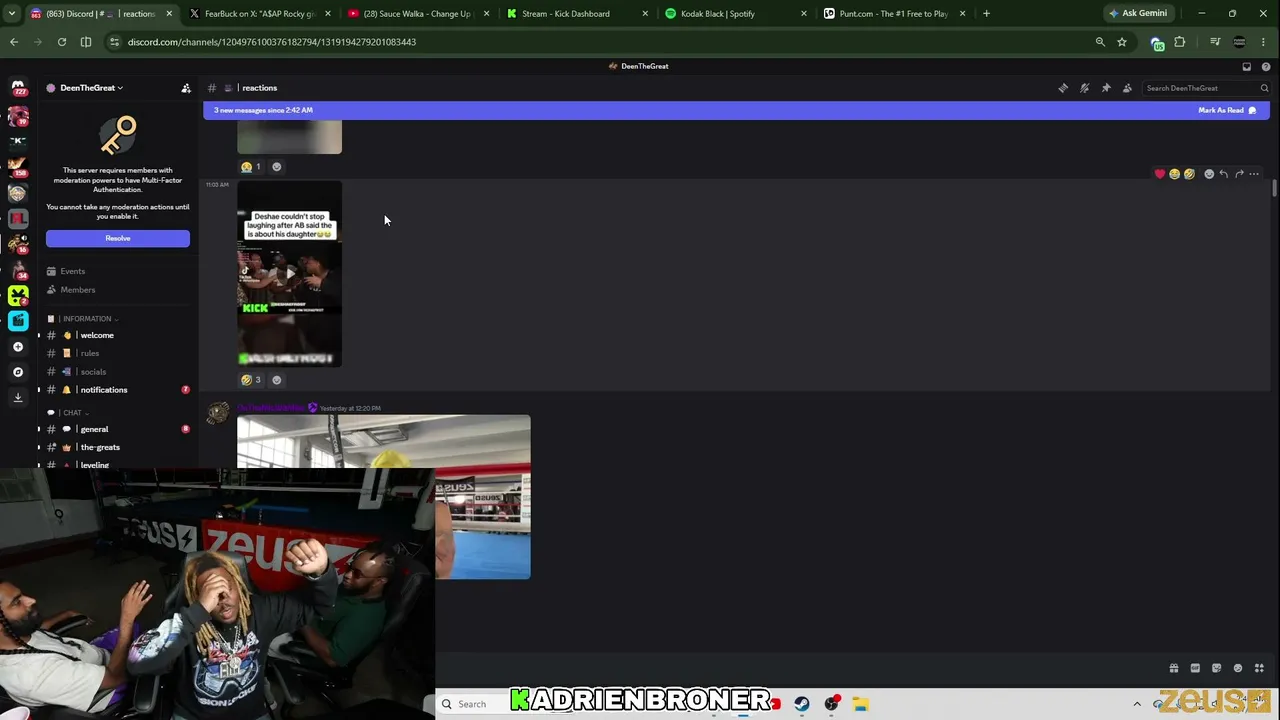
Task: Open the boxing gym image attachment
Action: point(384,497)
